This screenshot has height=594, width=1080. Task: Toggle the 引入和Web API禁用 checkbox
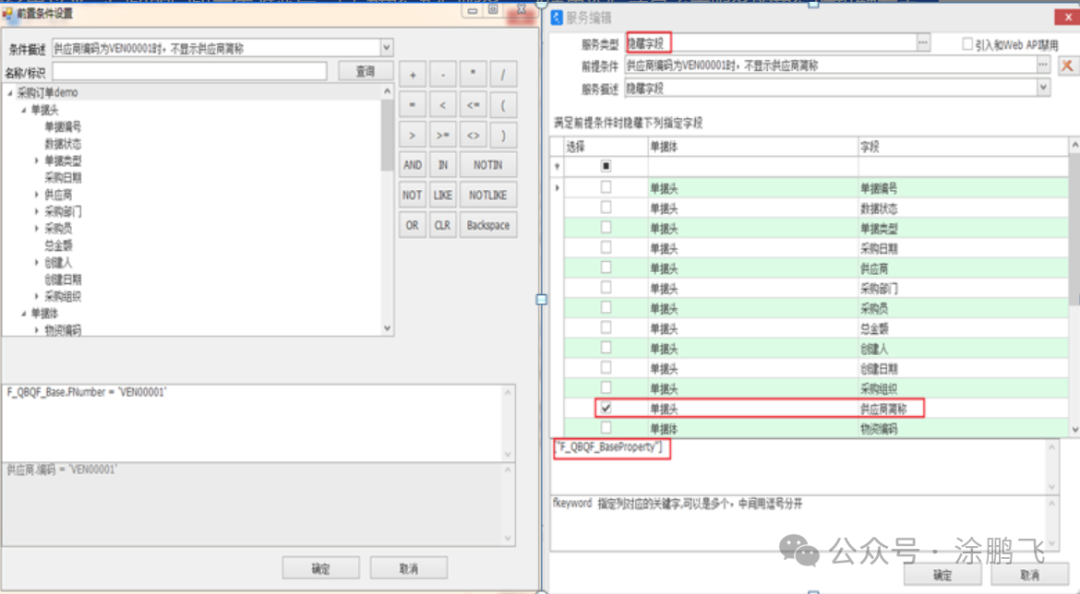point(967,44)
